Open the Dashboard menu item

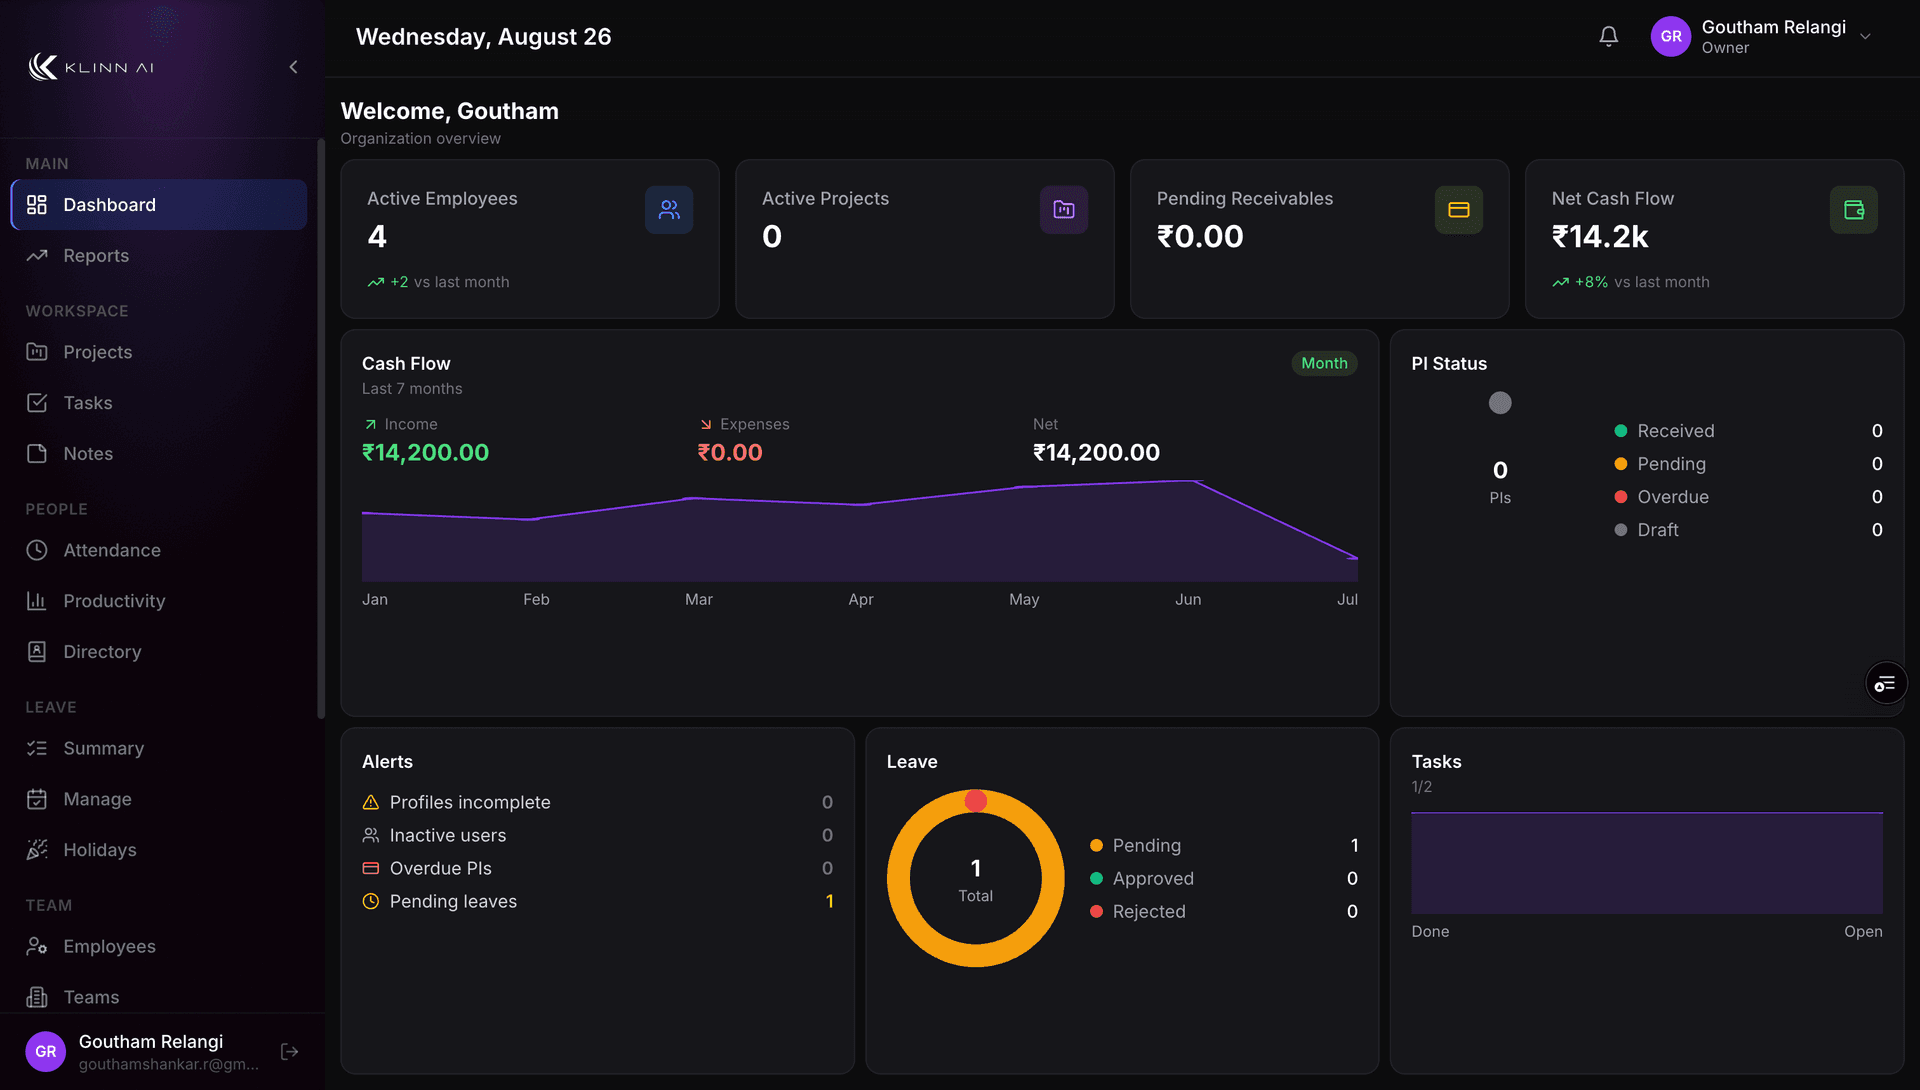point(159,205)
